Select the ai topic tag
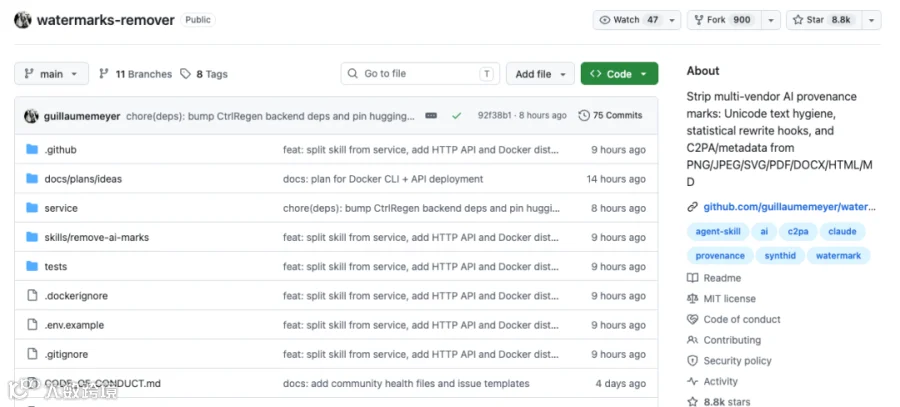Image resolution: width=900 pixels, height=407 pixels. [764, 231]
